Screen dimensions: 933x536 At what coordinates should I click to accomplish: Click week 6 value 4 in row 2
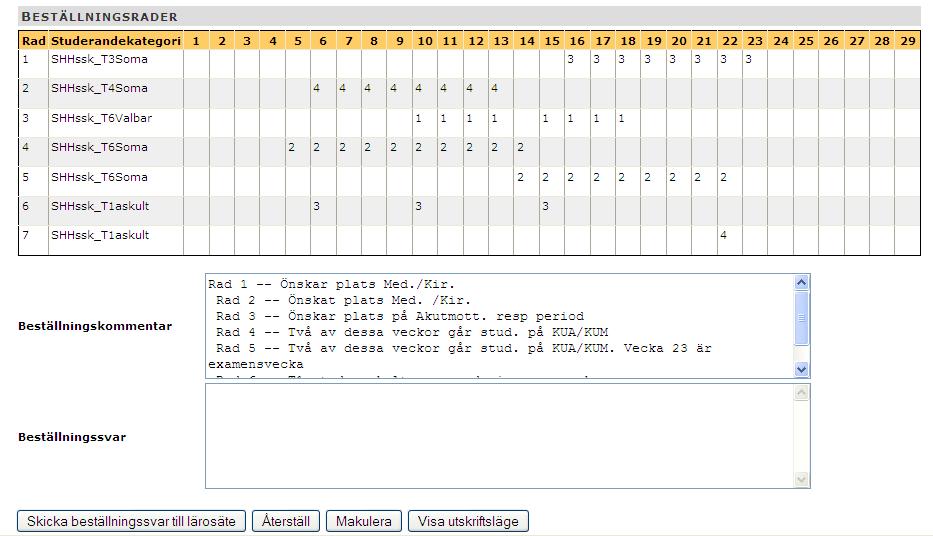[x=317, y=88]
